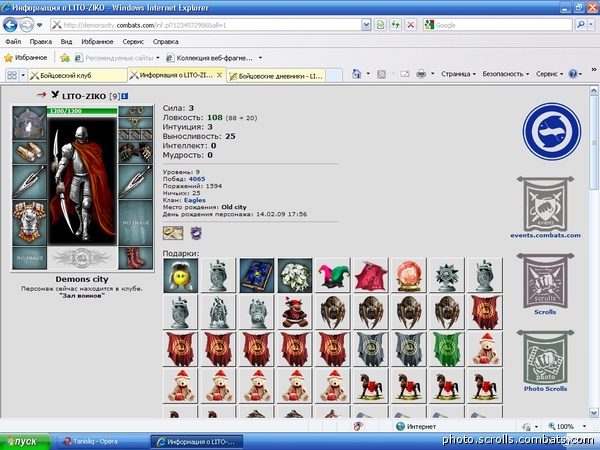Open the Help question mark dropdown
This screenshot has width=600, height=450.
pos(575,74)
